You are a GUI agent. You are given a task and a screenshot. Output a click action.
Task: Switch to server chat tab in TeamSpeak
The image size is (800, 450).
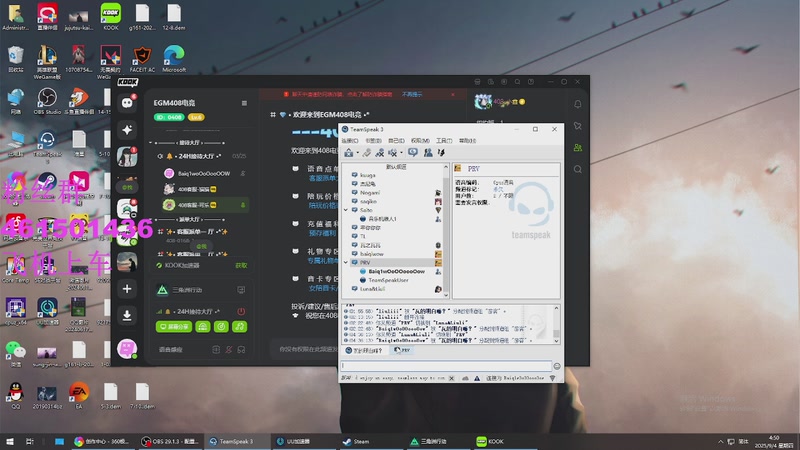(365, 350)
